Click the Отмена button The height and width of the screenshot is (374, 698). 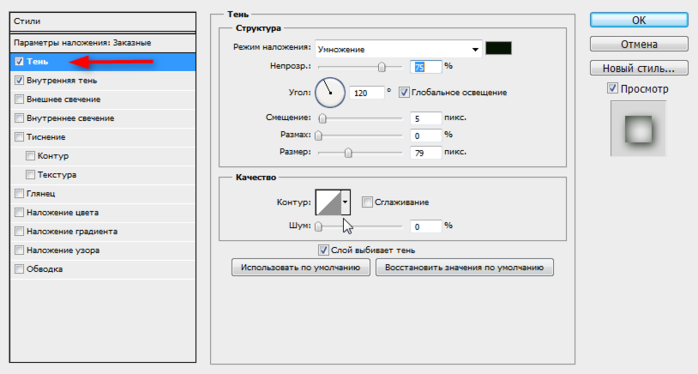point(639,44)
